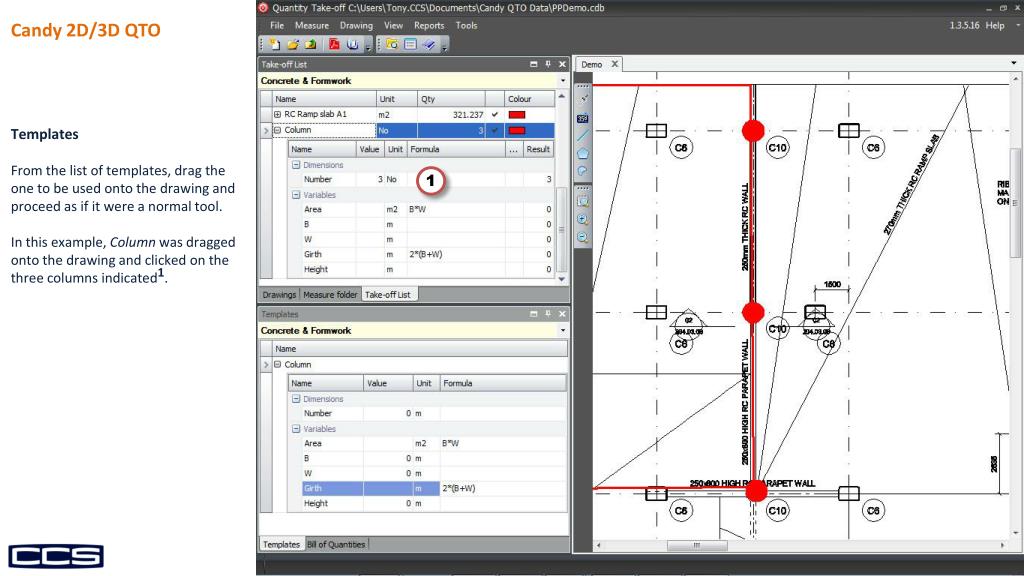
Task: Open the Tools menu
Action: 466,25
